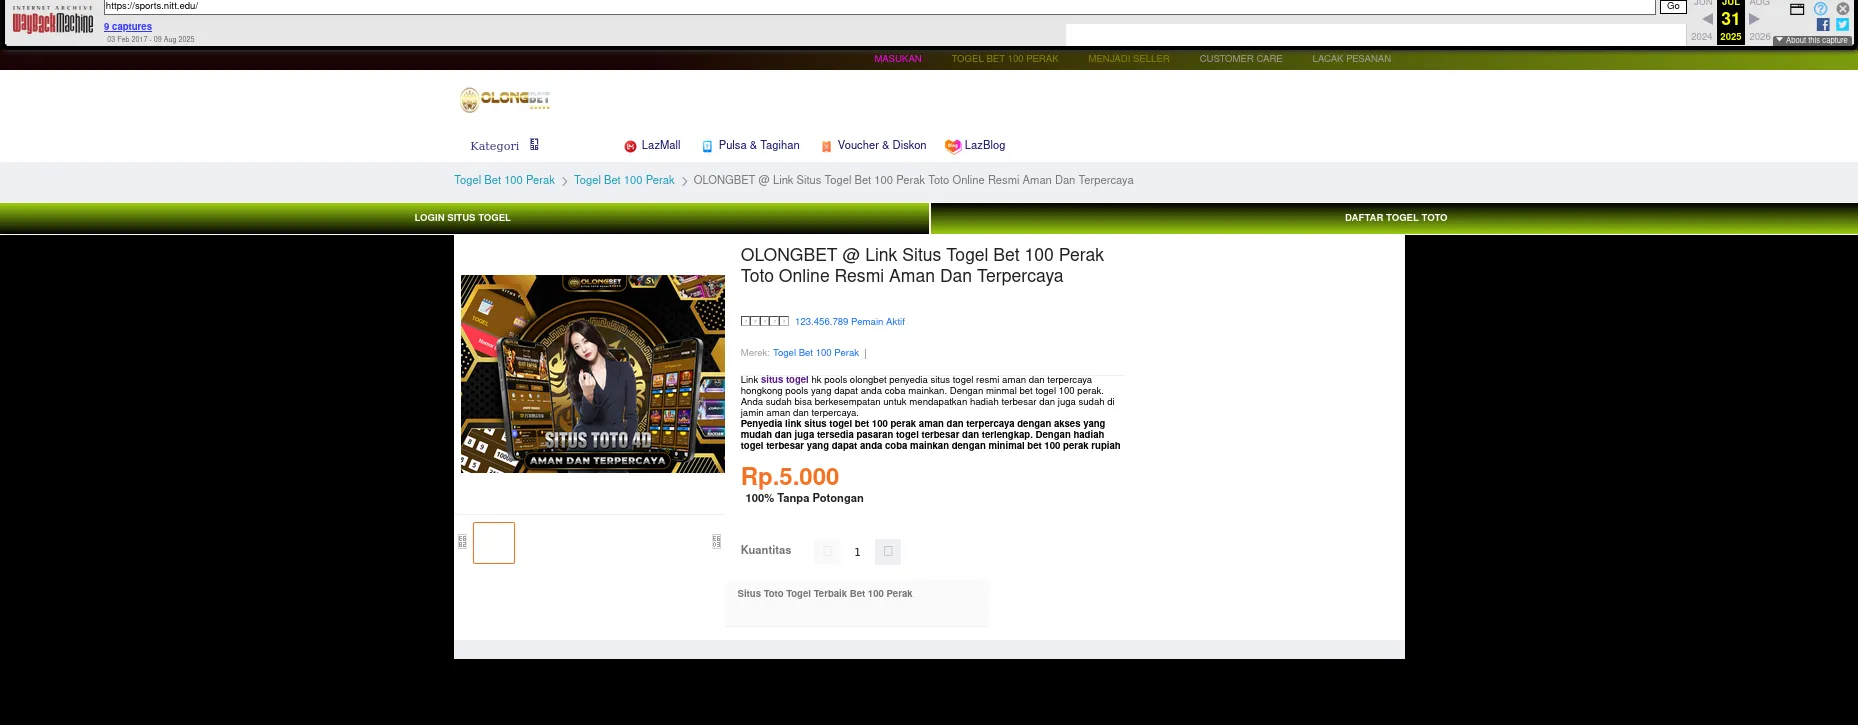Open capture screenshot window icon
This screenshot has width=1858, height=725.
point(1797,9)
